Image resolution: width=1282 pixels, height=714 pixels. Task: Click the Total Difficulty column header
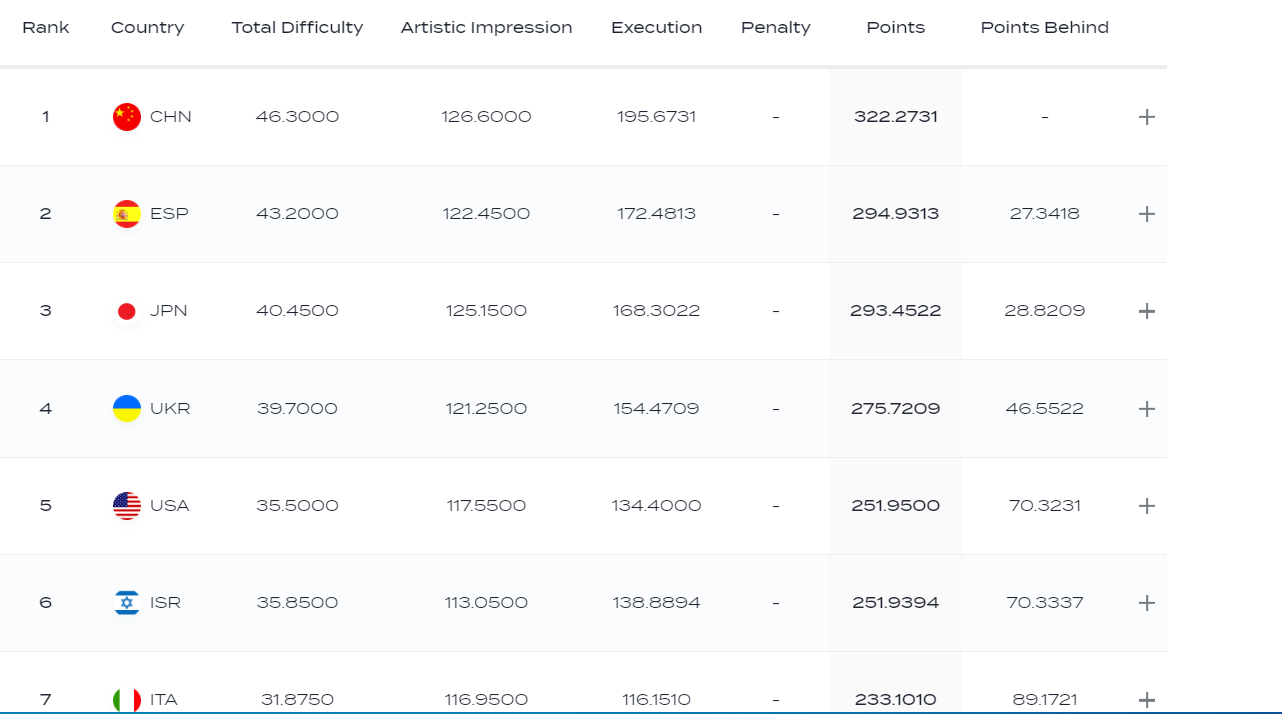coord(297,28)
